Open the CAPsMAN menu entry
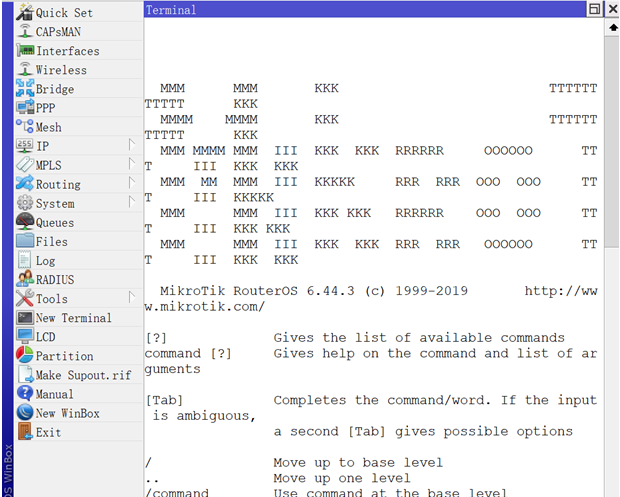620x497 pixels. 58,32
